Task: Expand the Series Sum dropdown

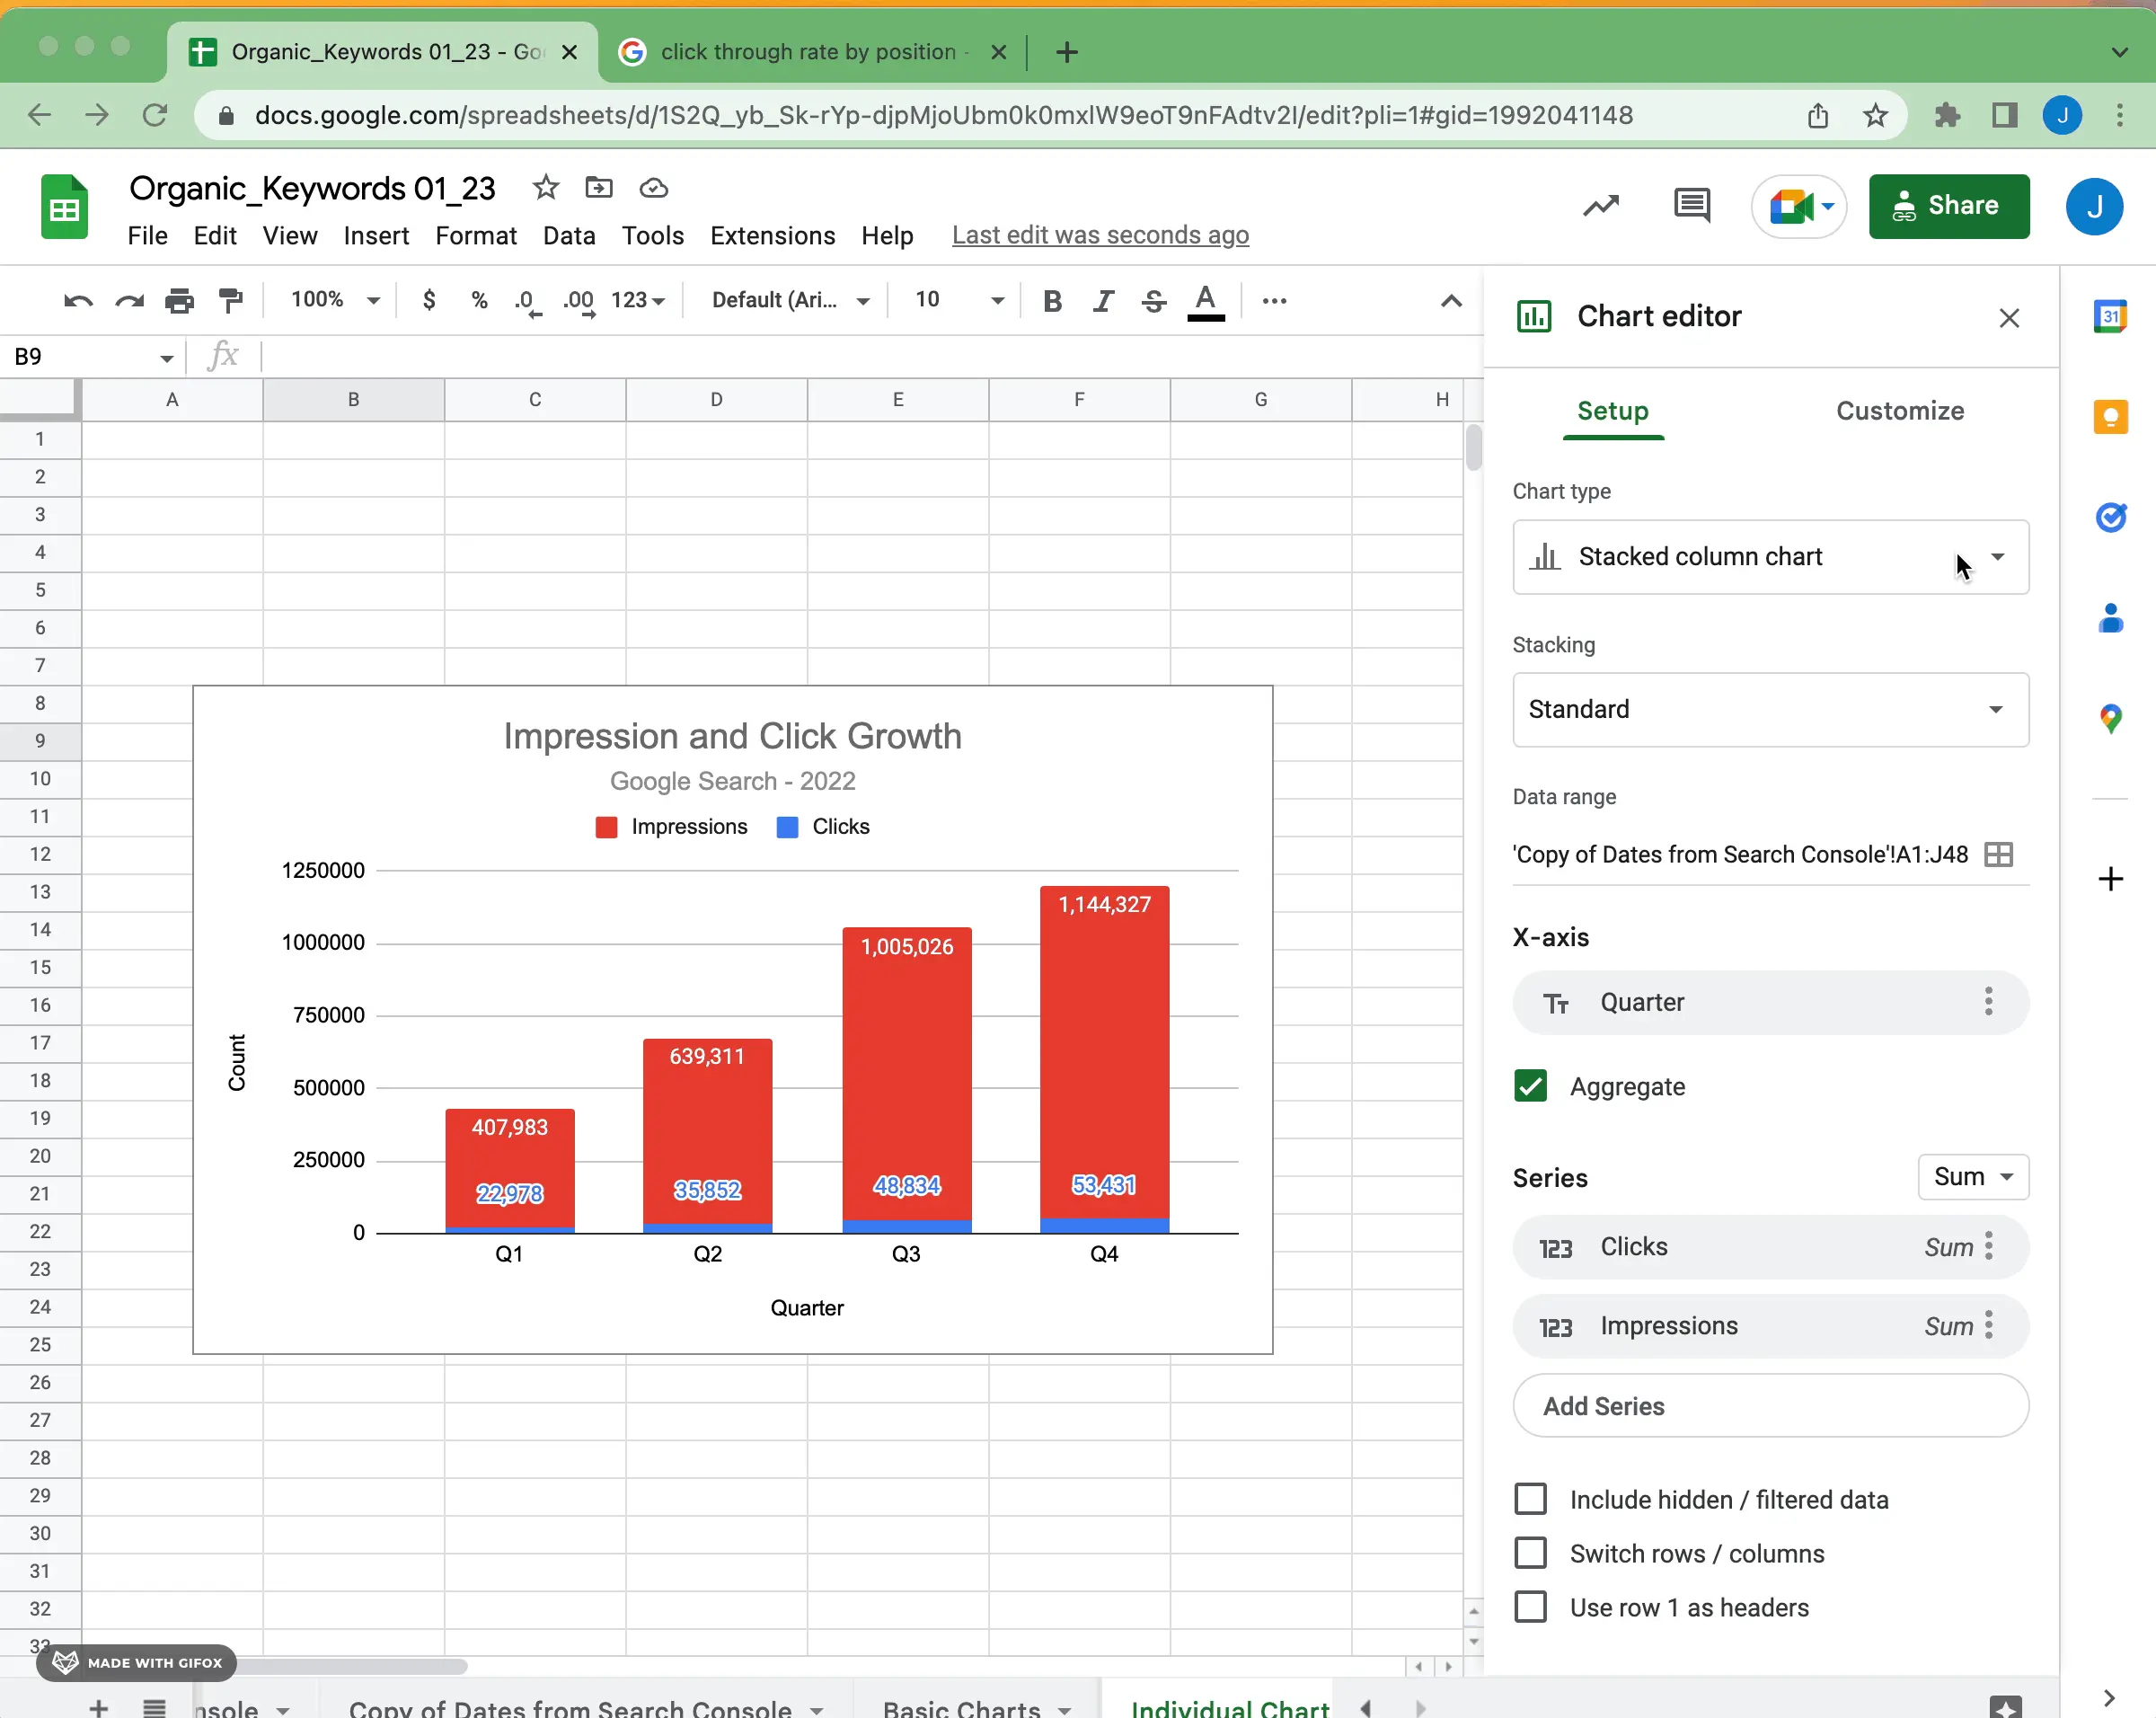Action: coord(1974,1176)
